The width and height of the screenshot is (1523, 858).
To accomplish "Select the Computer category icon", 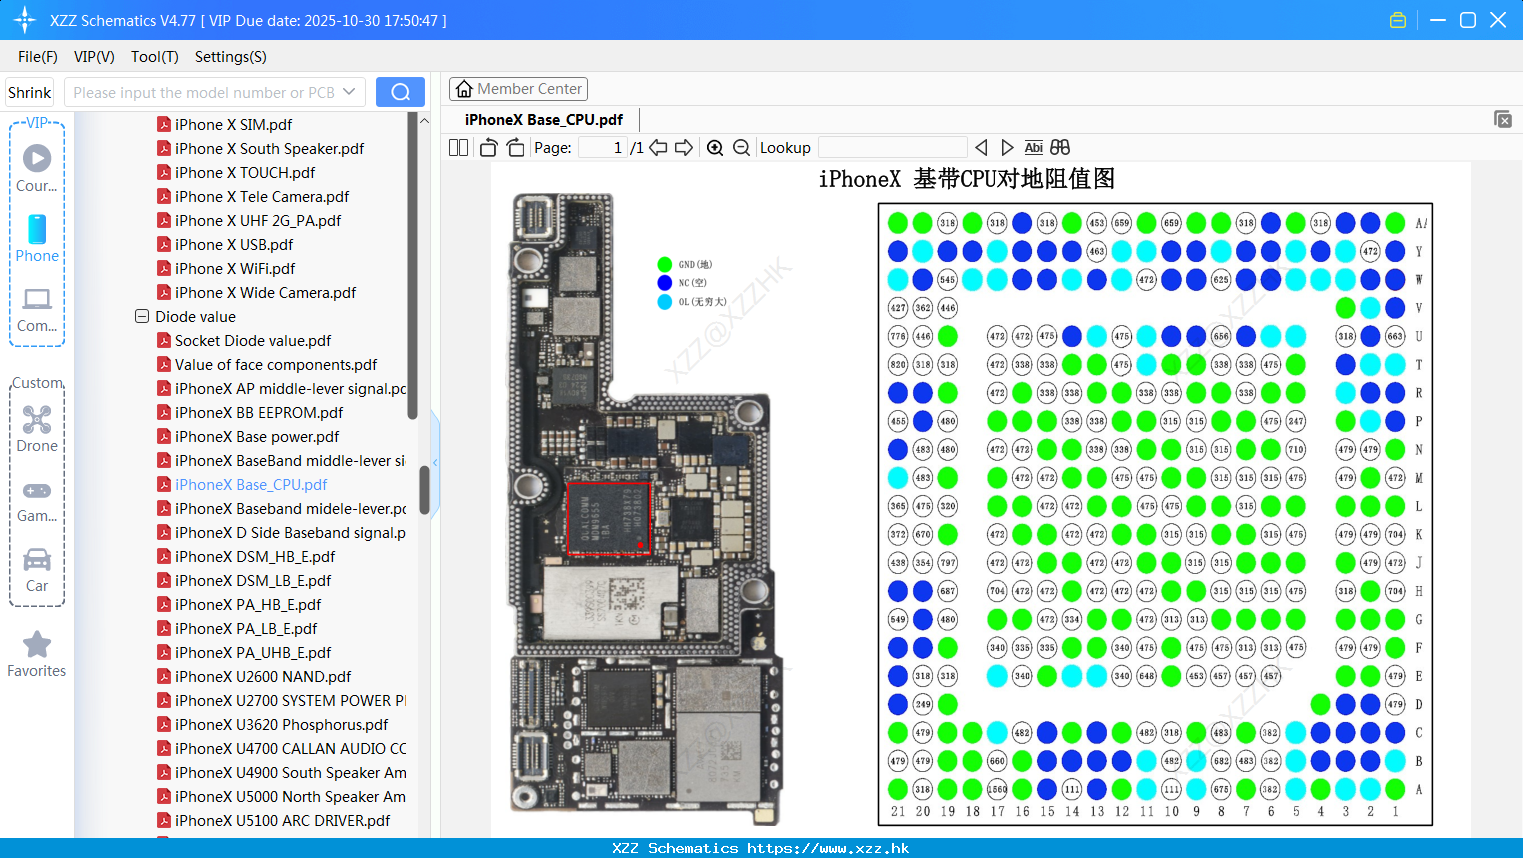I will 37,309.
